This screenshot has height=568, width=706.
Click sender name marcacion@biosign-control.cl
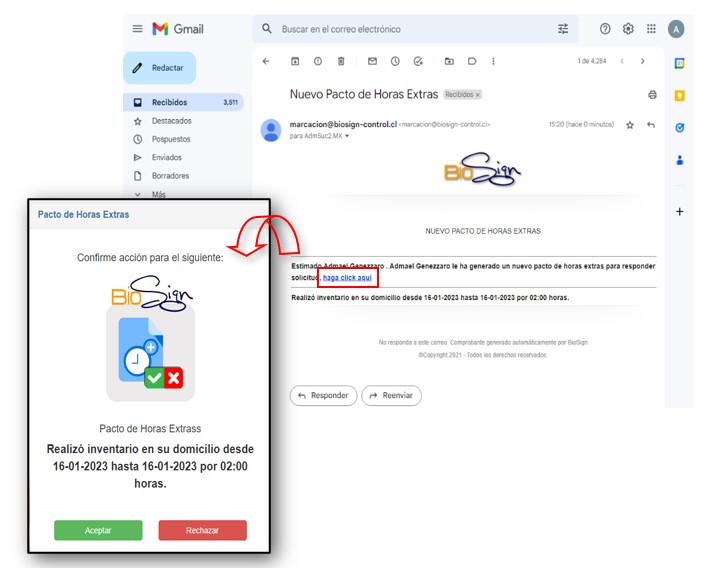(343, 124)
